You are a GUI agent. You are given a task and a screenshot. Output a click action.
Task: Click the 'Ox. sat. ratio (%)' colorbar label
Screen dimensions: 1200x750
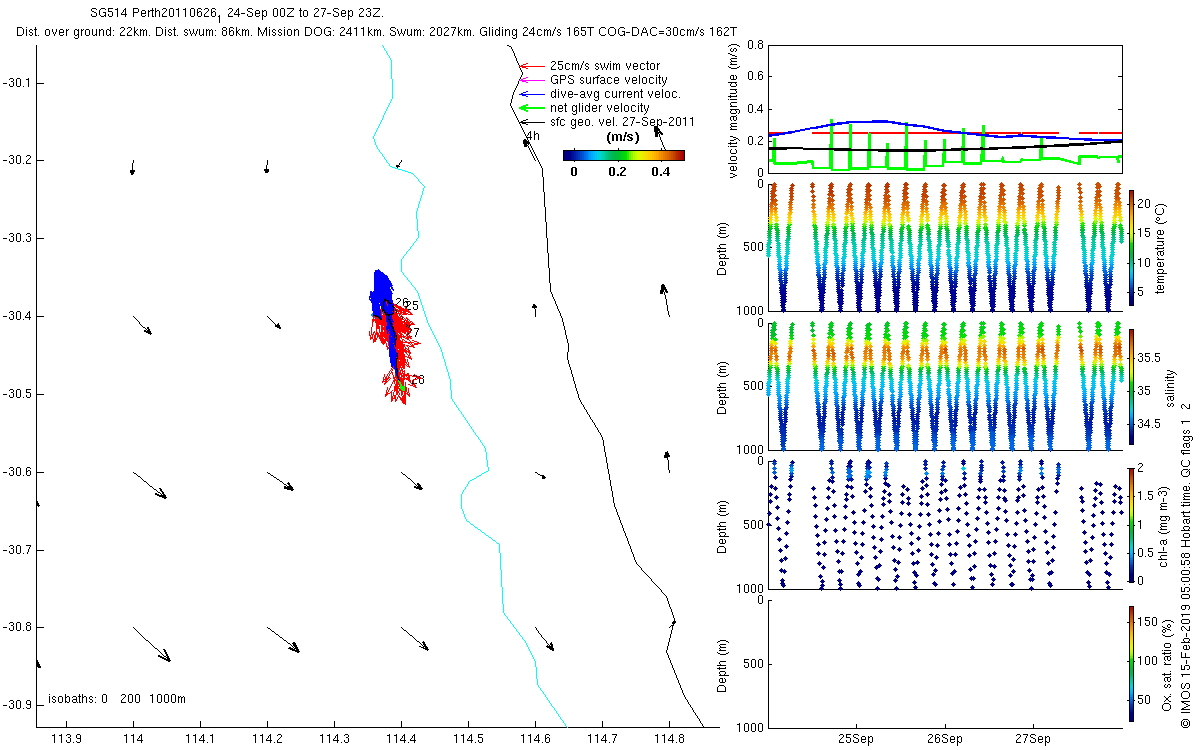point(1169,664)
